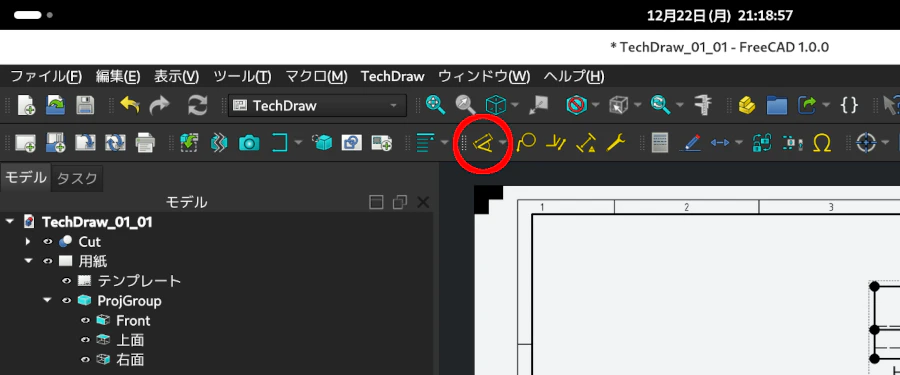This screenshot has width=900, height=375.
Task: Select the テンプレート tree item
Action: (139, 281)
